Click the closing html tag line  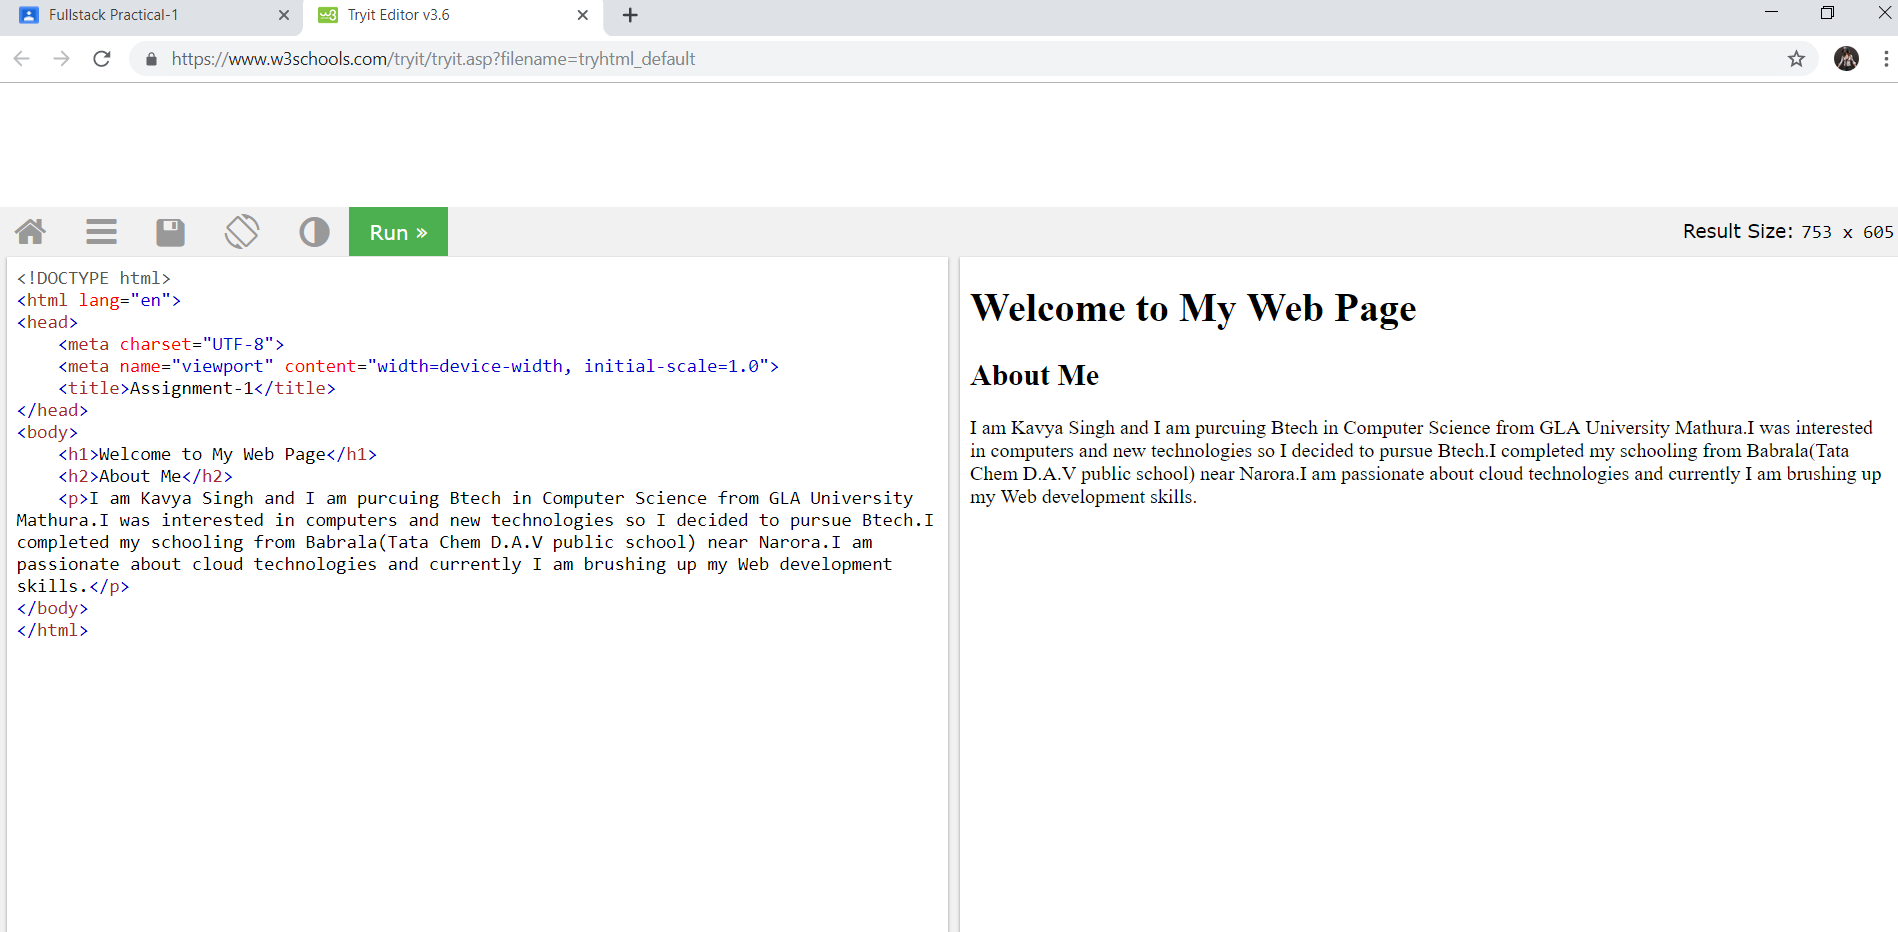[52, 630]
